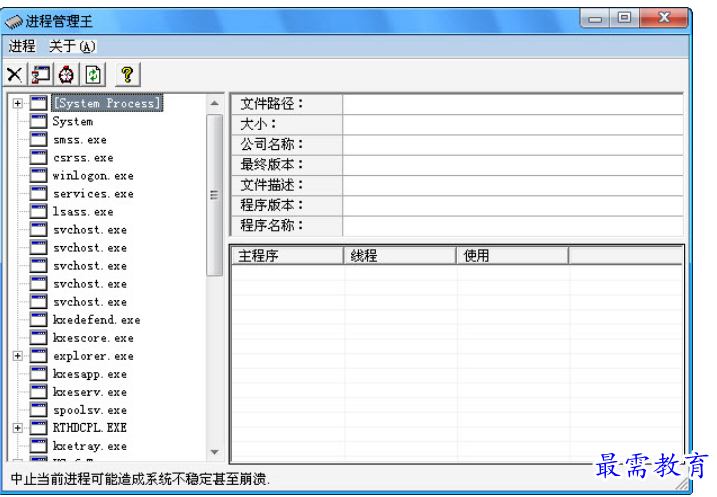Click the process tree scrollbar thumb

pyautogui.click(x=214, y=195)
